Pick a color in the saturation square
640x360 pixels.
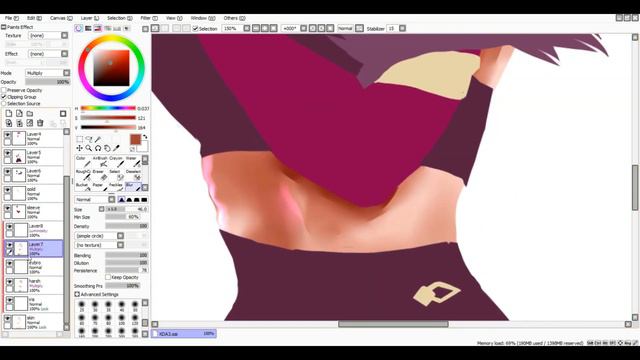pyautogui.click(x=111, y=68)
